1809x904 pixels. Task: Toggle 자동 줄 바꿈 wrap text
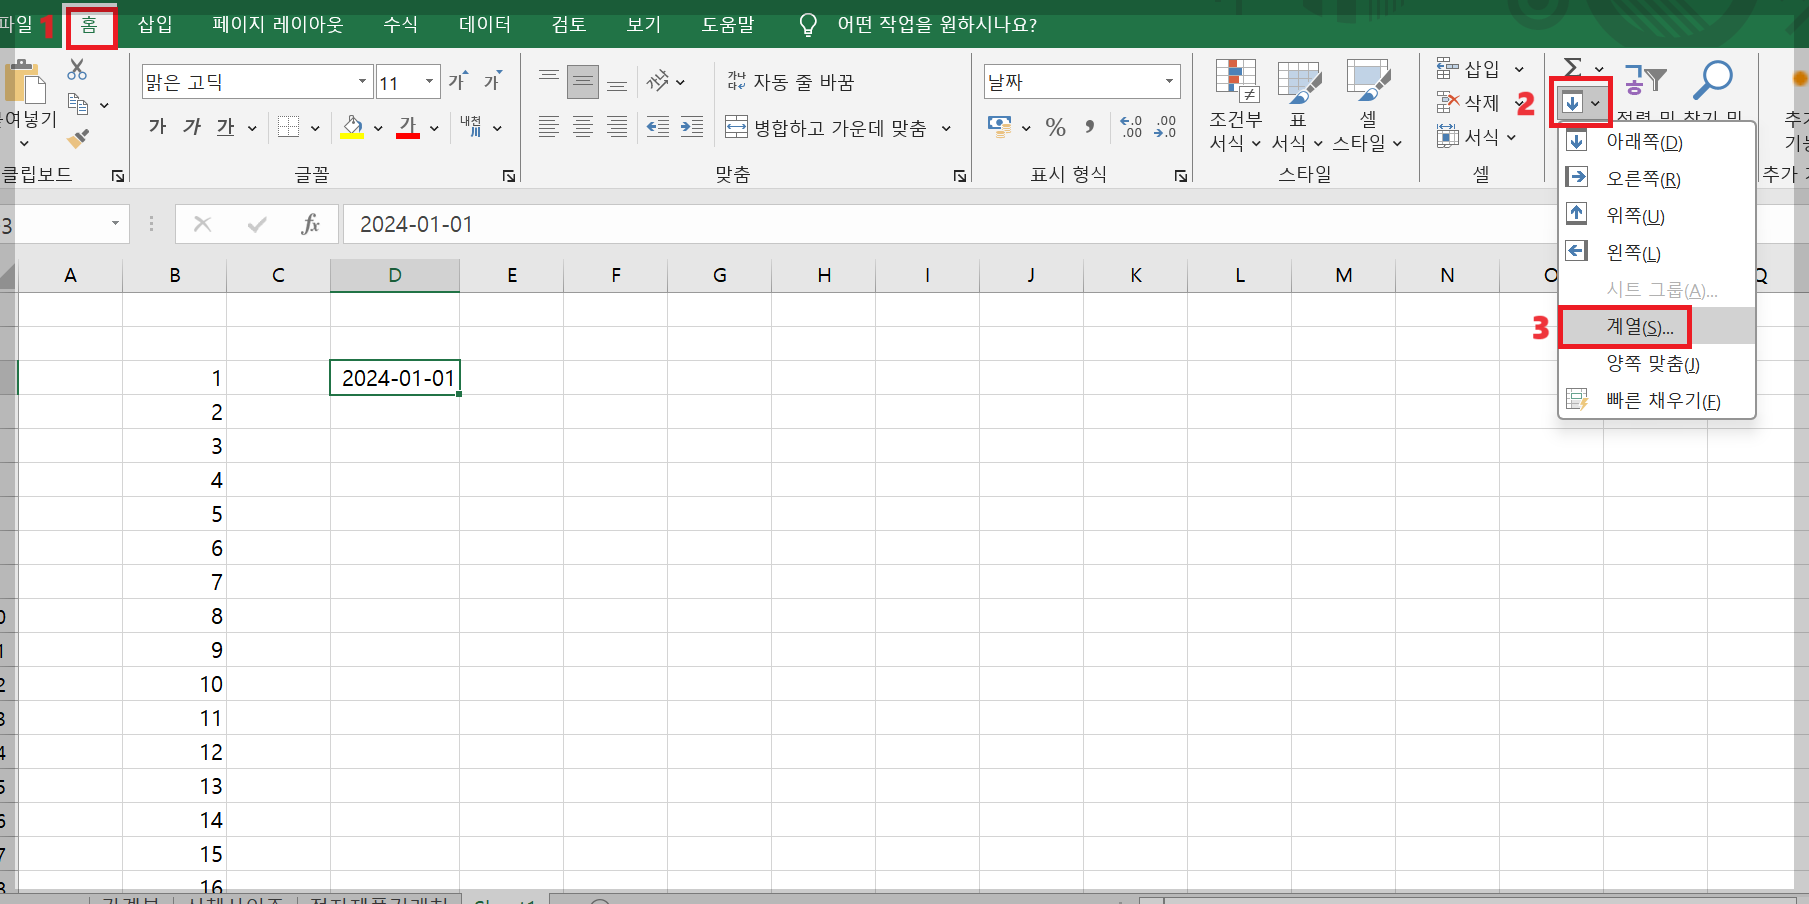[x=790, y=82]
